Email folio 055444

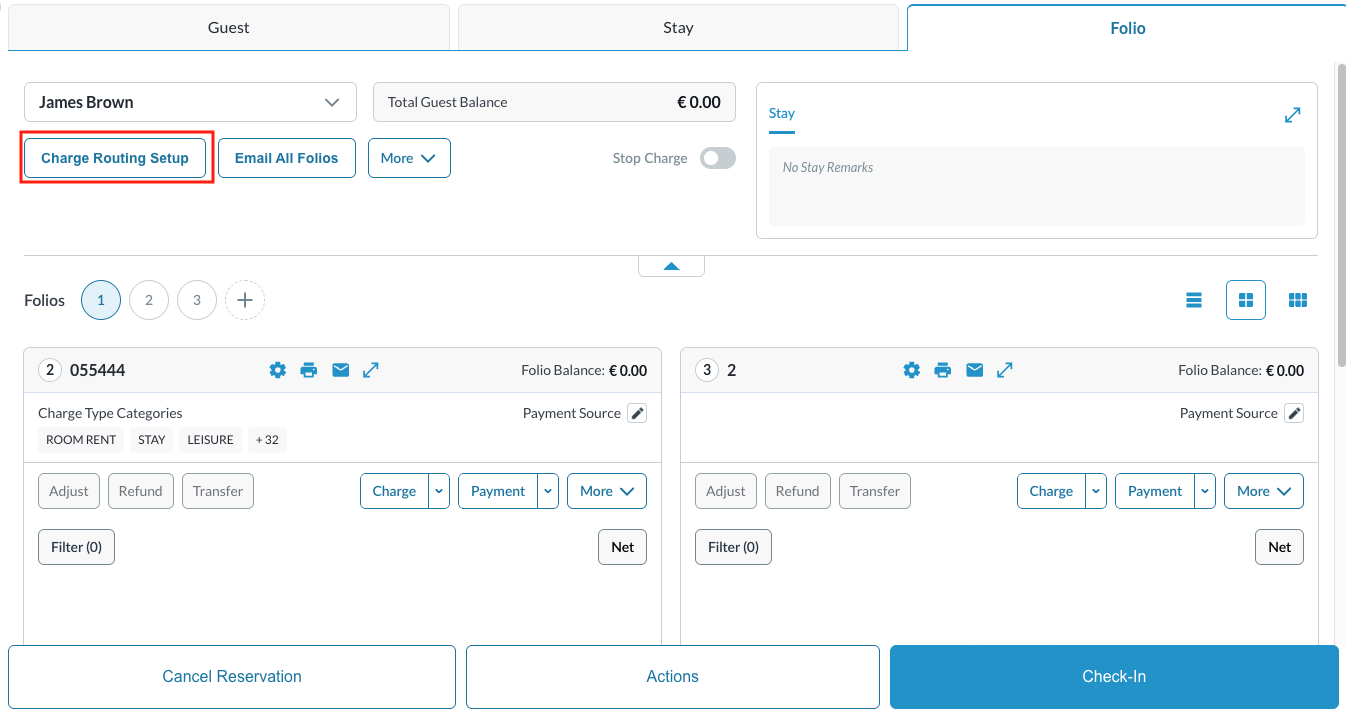click(340, 369)
